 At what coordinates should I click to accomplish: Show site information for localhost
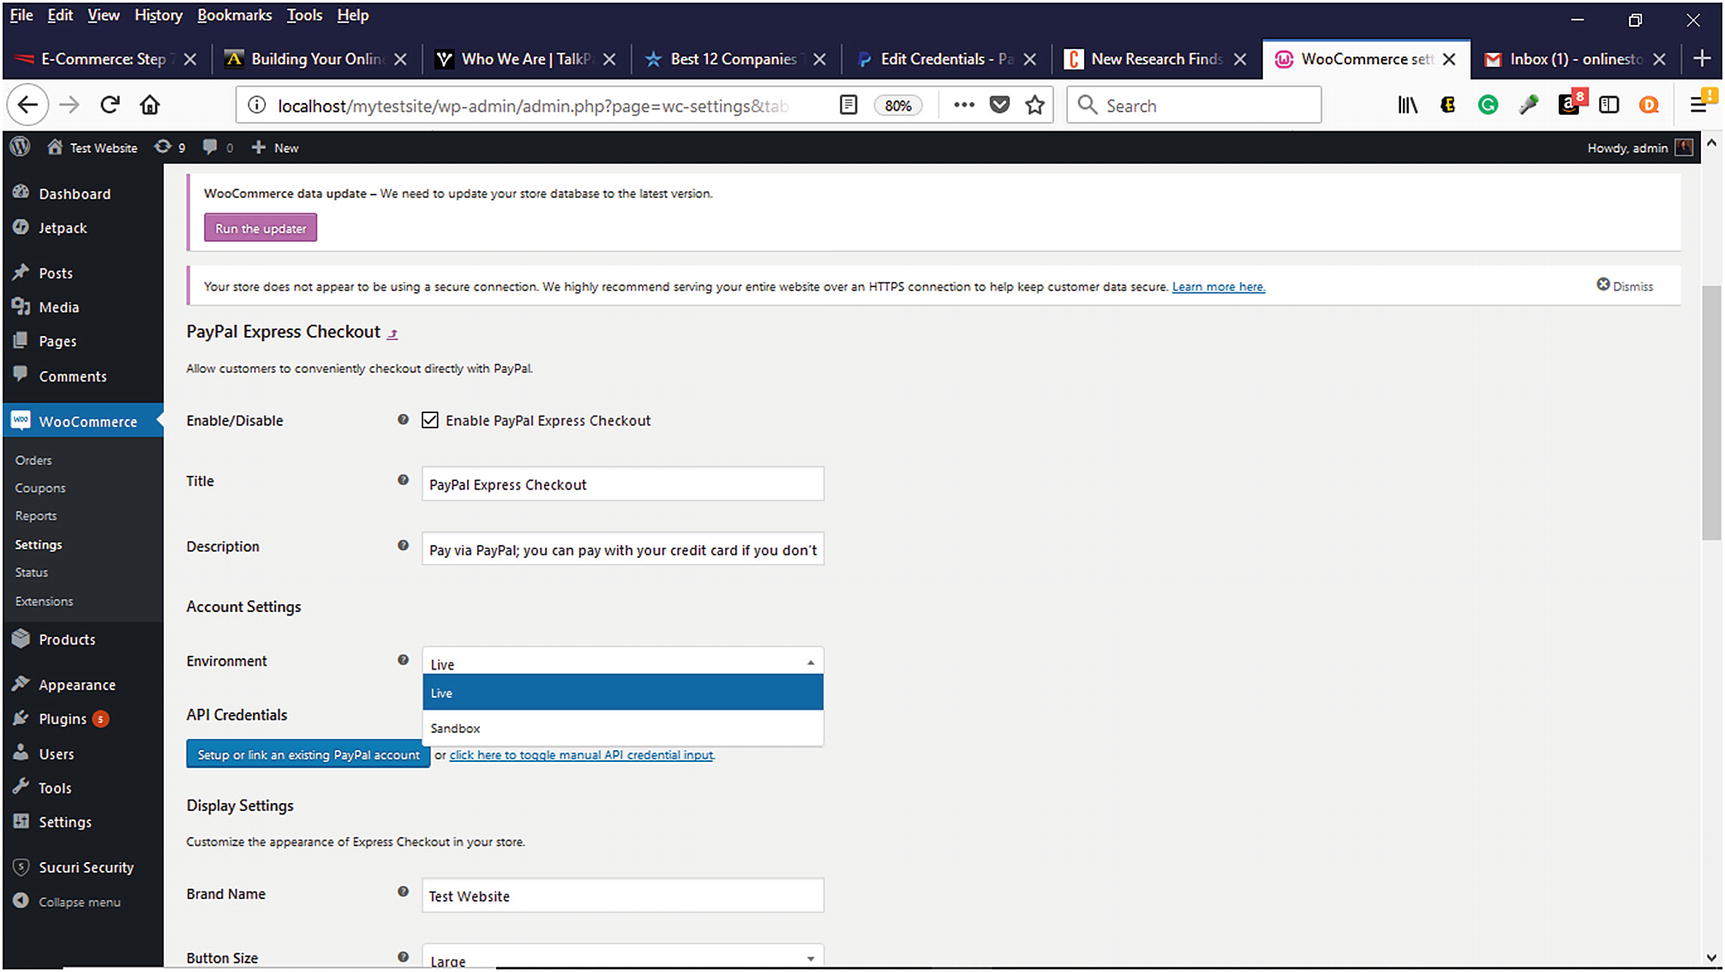[x=257, y=105]
